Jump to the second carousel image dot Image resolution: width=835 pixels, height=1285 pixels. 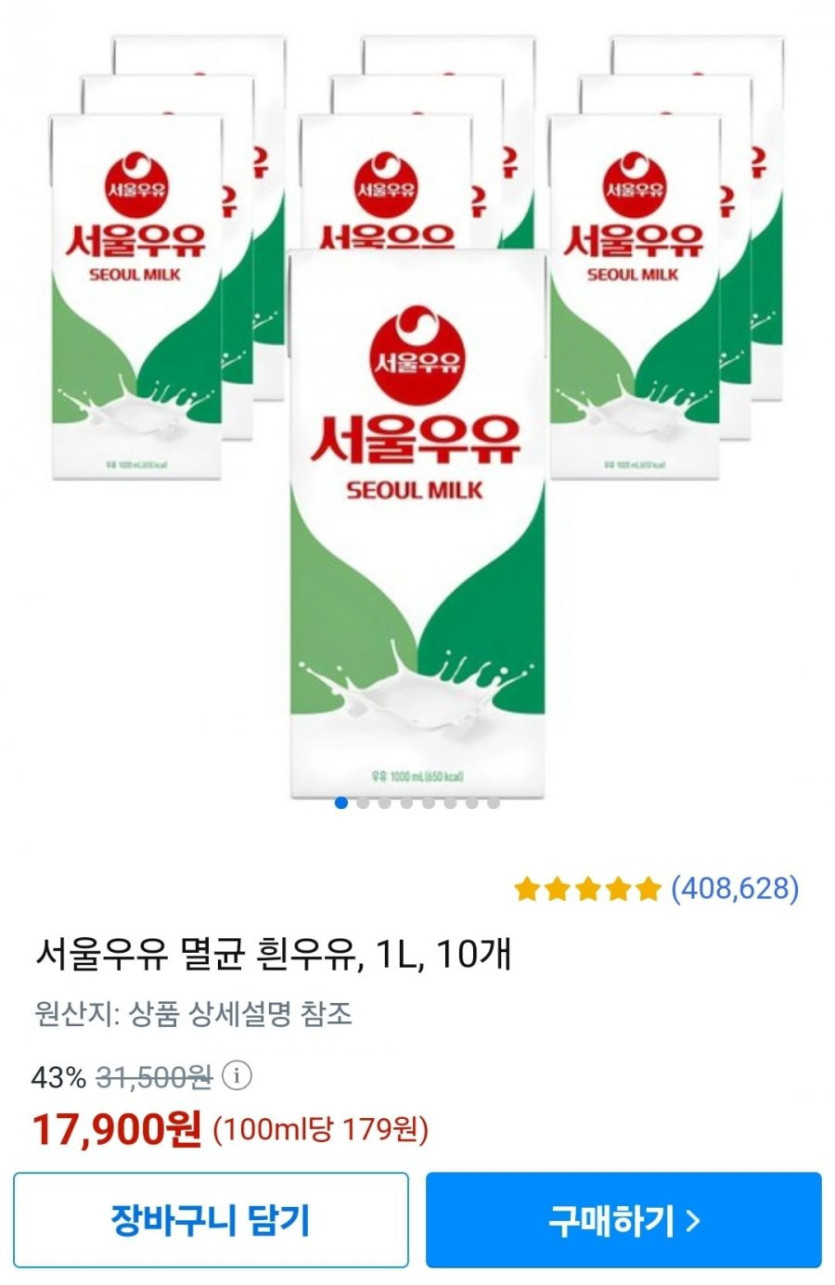coord(363,802)
